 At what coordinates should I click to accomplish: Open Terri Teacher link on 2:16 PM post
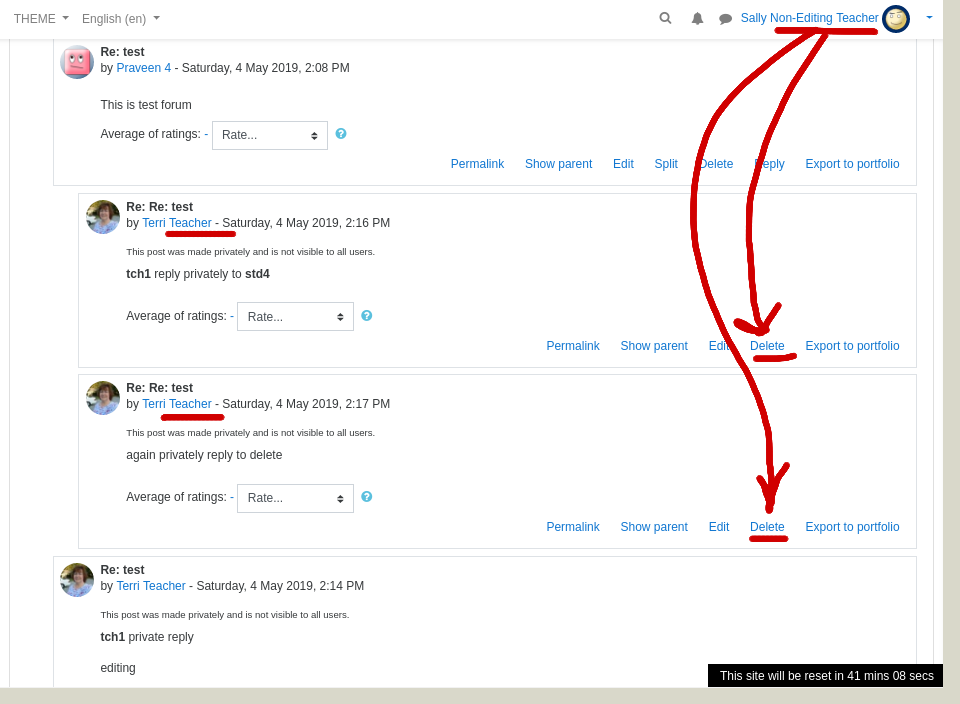[177, 223]
